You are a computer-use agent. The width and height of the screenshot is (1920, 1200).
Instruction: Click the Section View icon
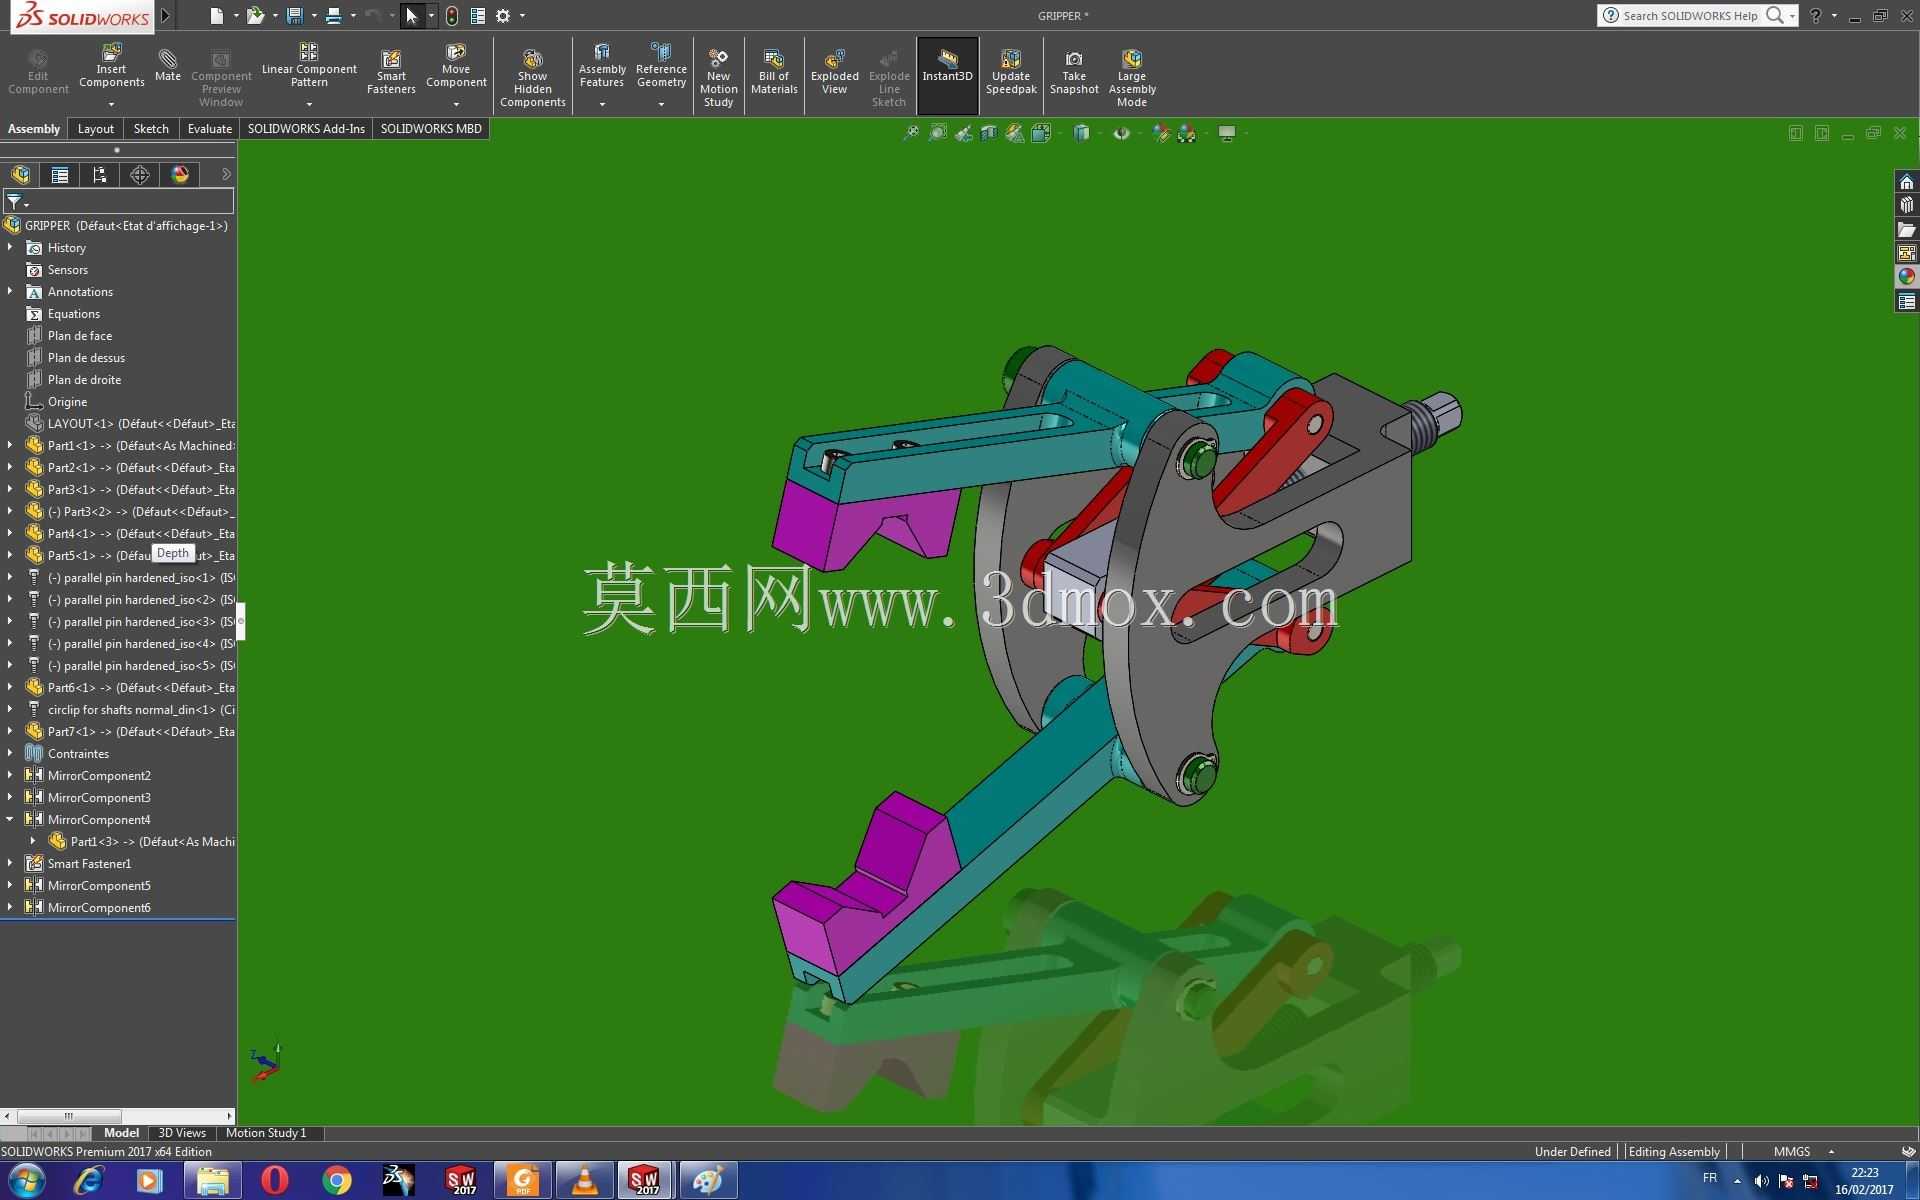989,133
